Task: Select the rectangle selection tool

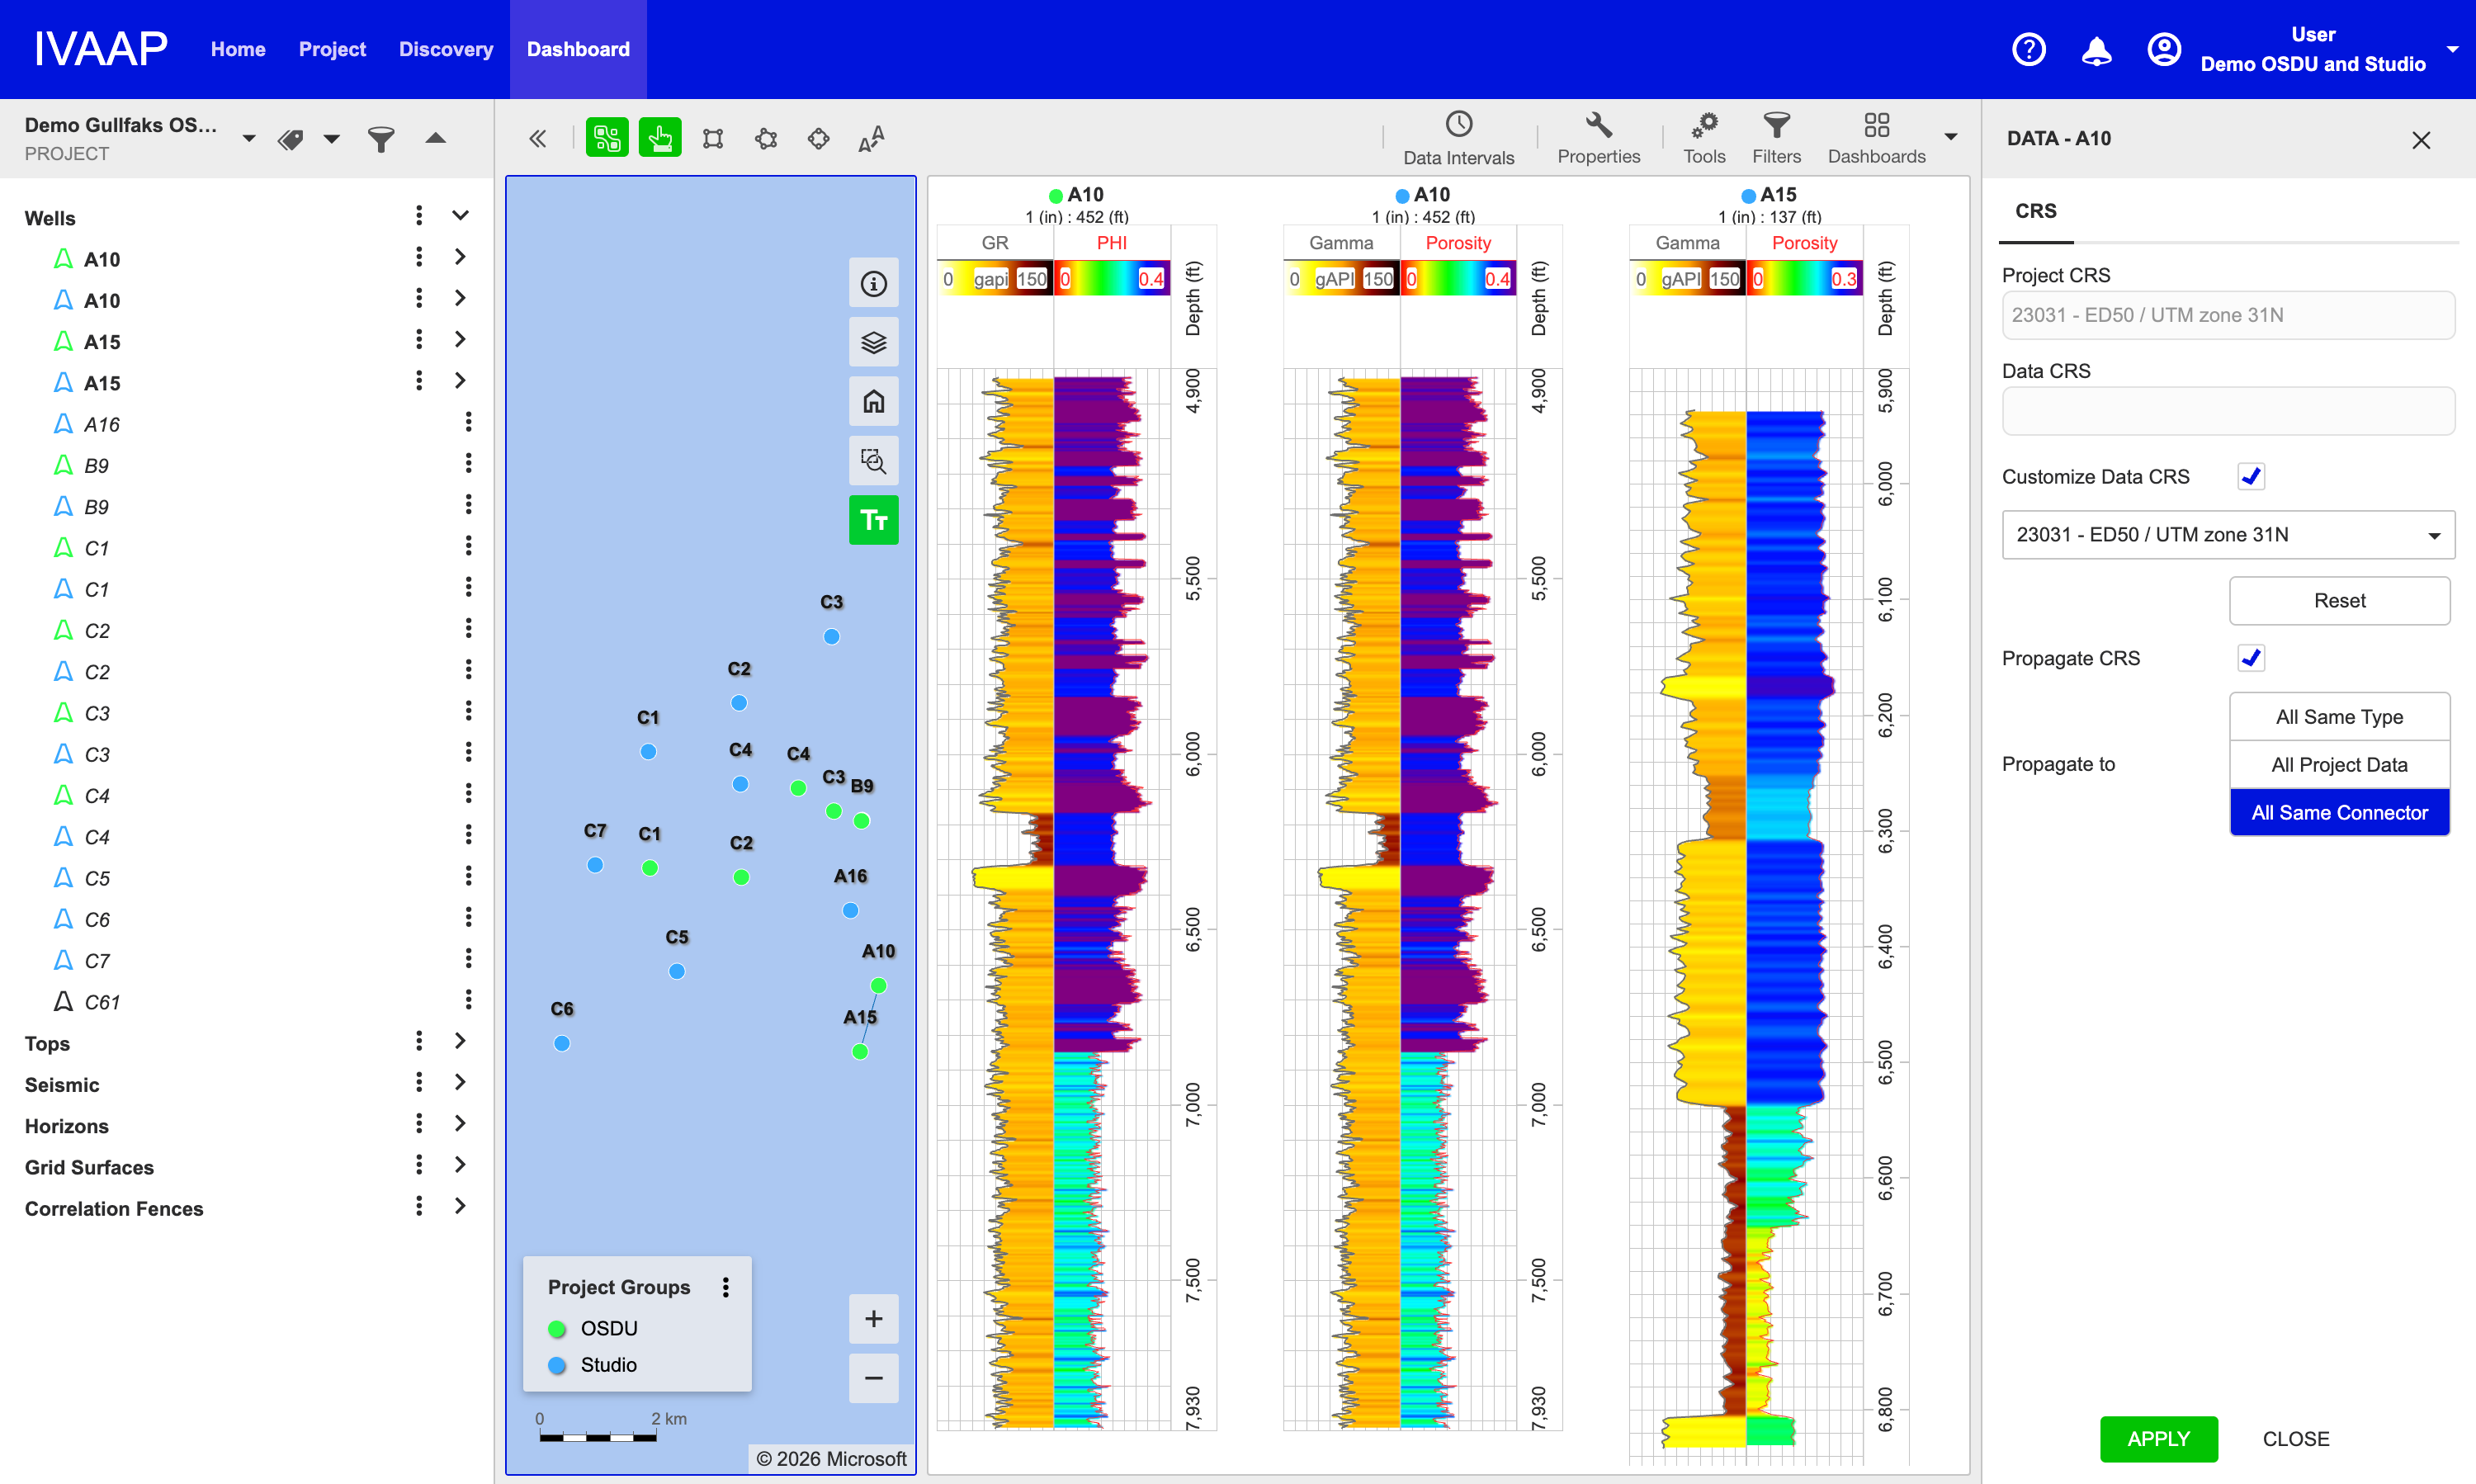Action: [713, 138]
